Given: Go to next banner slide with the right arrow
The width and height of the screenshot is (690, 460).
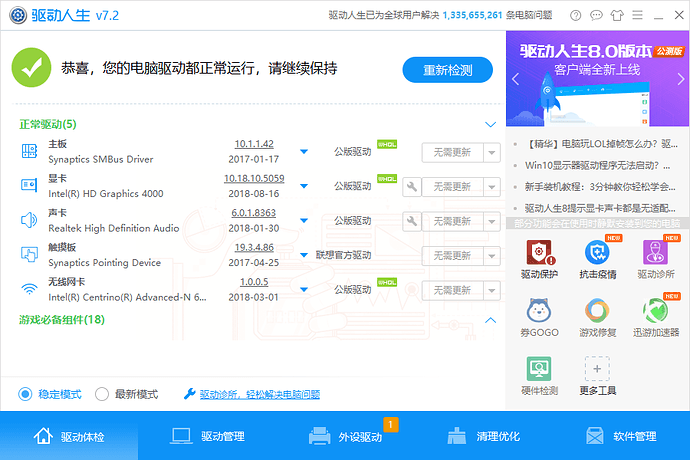Looking at the screenshot, I should tap(680, 79).
